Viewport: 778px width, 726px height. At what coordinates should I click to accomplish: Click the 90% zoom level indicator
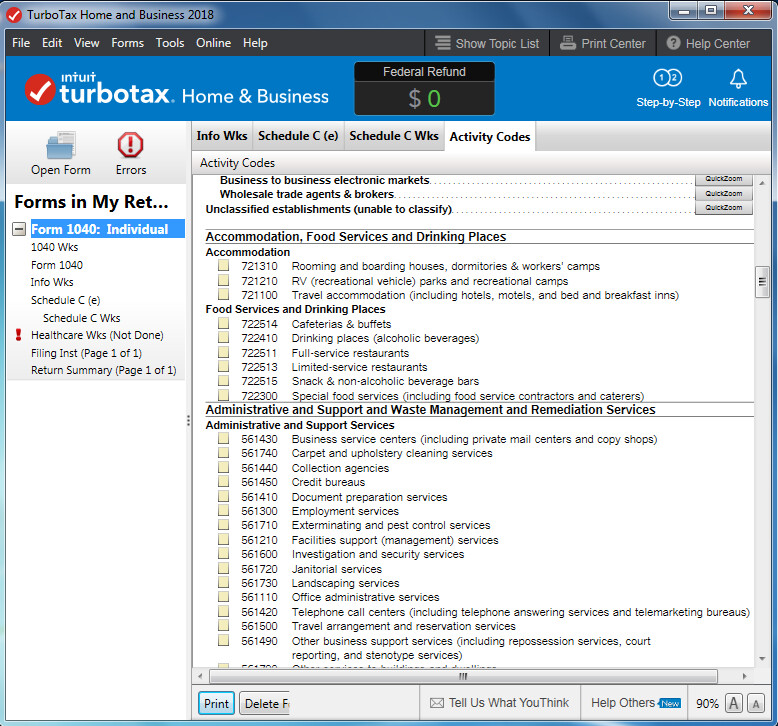(707, 704)
